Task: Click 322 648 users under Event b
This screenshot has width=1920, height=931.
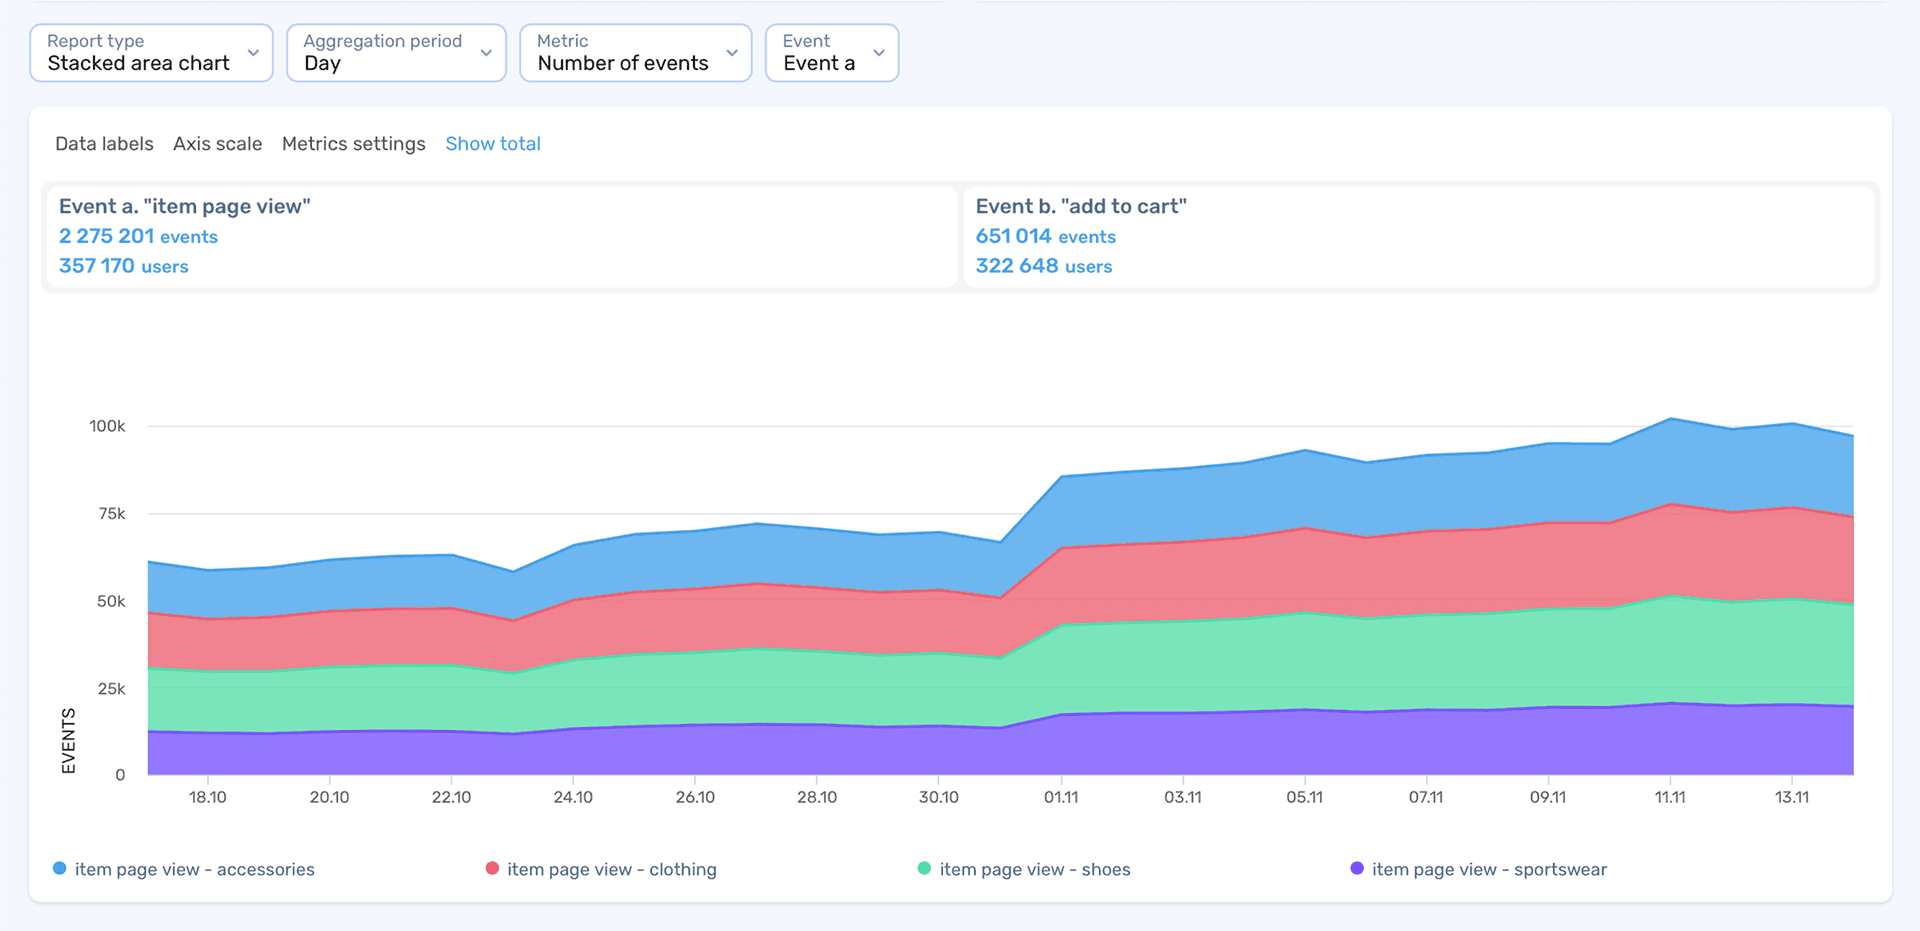Action: click(x=1043, y=267)
